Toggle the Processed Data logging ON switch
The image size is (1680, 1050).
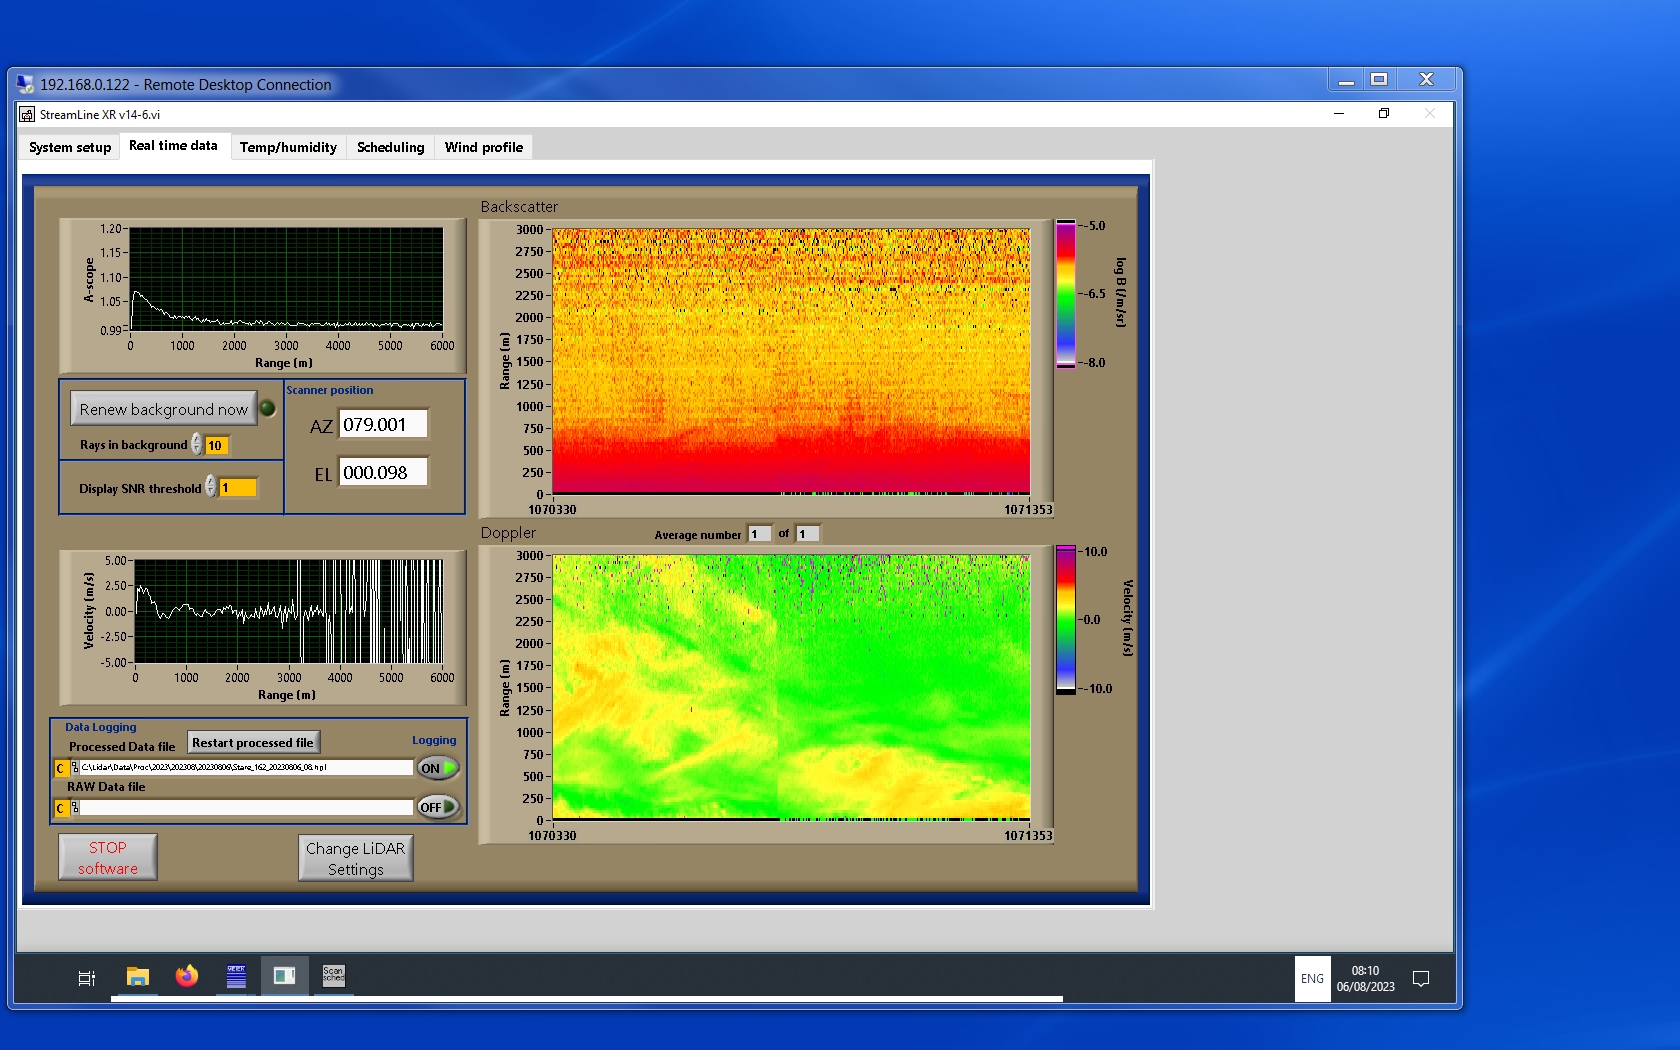[x=438, y=768]
